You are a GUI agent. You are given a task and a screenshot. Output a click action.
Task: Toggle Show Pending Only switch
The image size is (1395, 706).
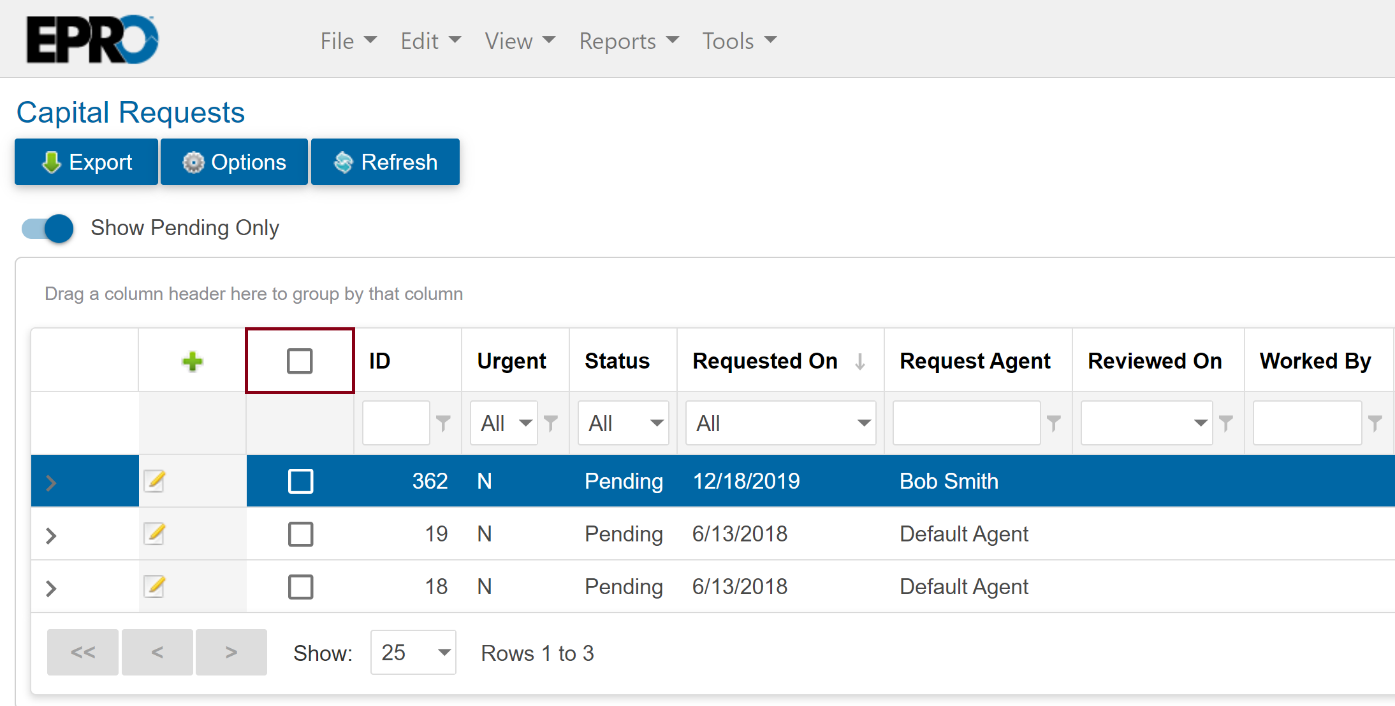[49, 228]
